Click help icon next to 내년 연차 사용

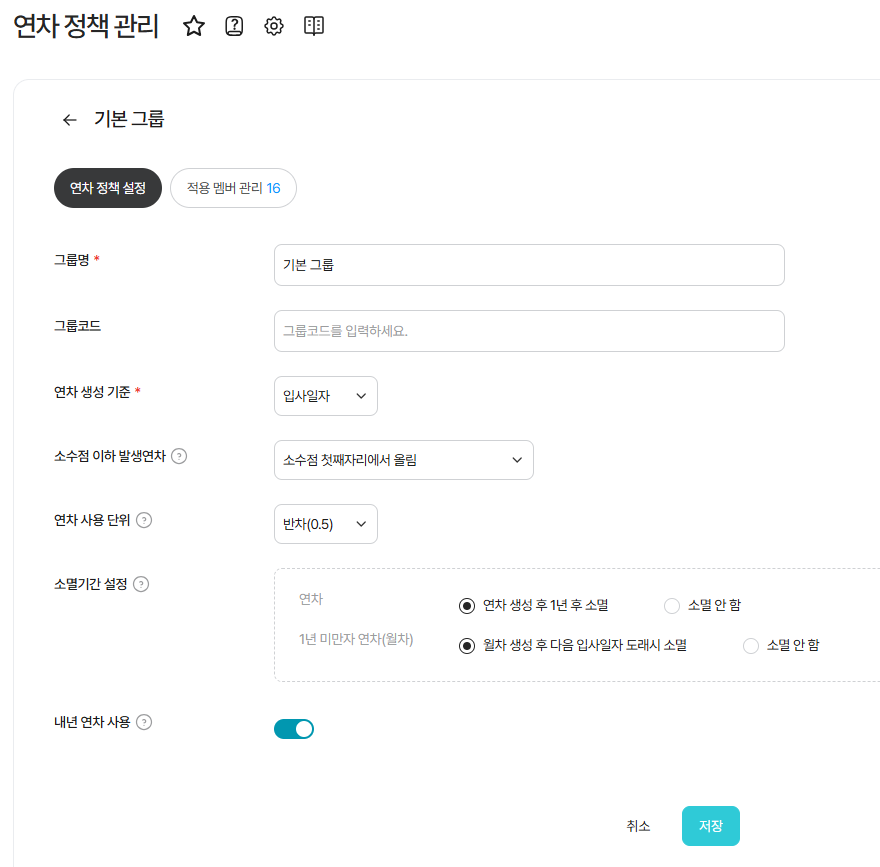tap(144, 722)
